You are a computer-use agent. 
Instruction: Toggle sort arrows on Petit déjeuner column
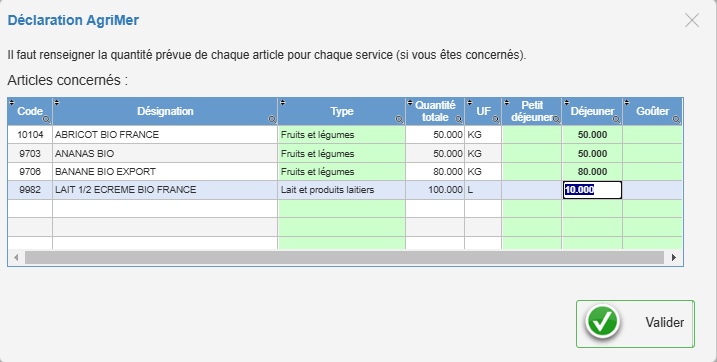(507, 102)
